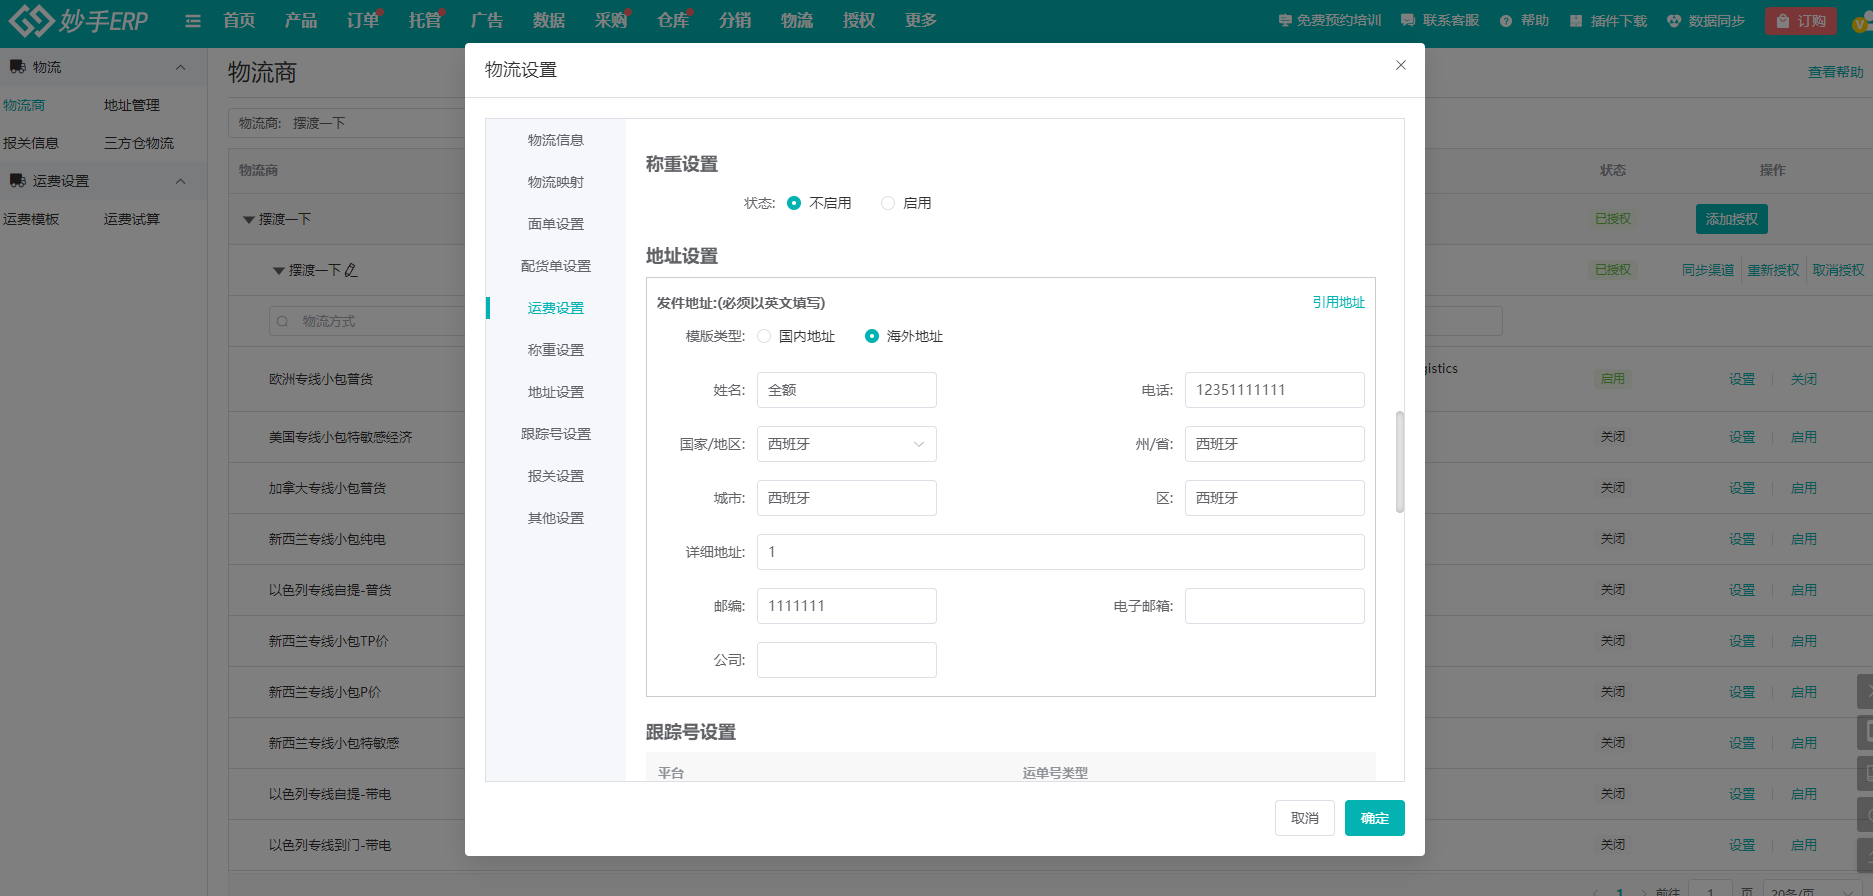This screenshot has width=1873, height=896.
Task: Select 国内地址 template type
Action: [765, 336]
